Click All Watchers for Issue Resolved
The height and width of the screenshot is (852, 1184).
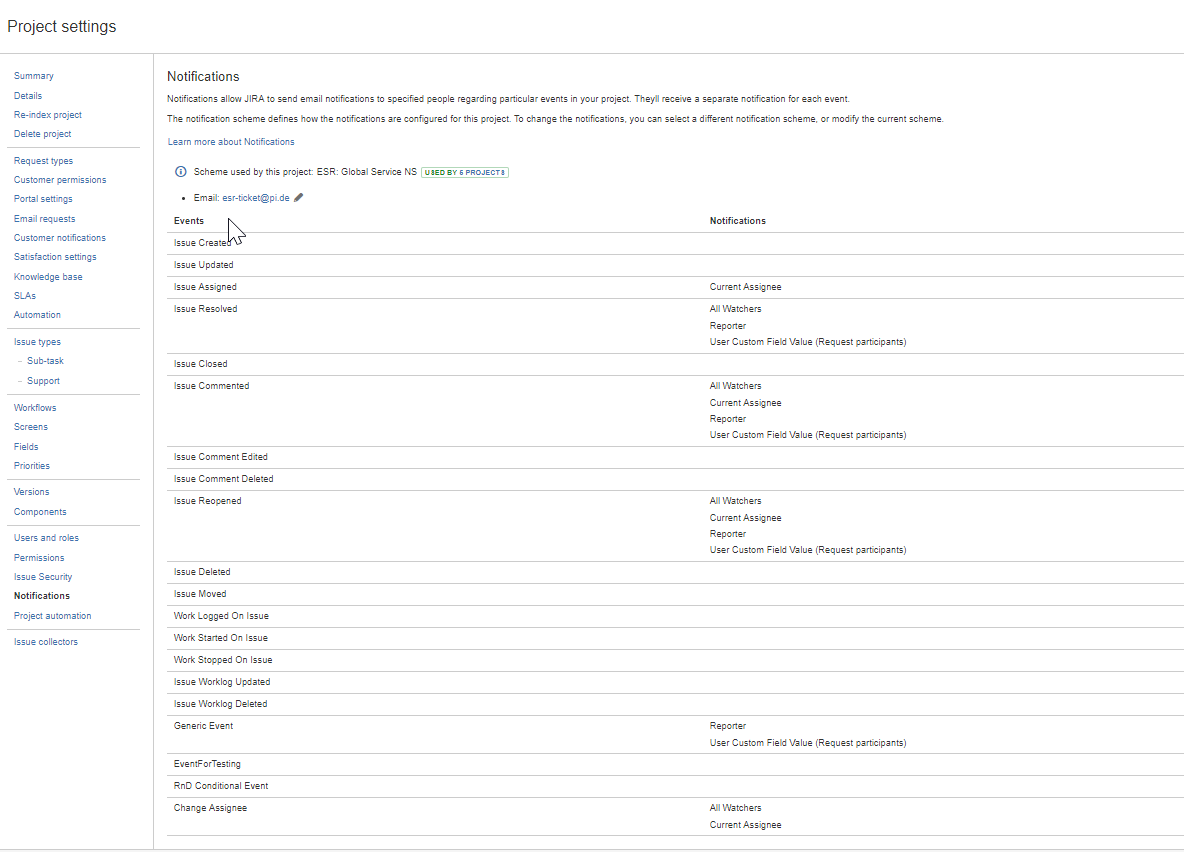(735, 309)
